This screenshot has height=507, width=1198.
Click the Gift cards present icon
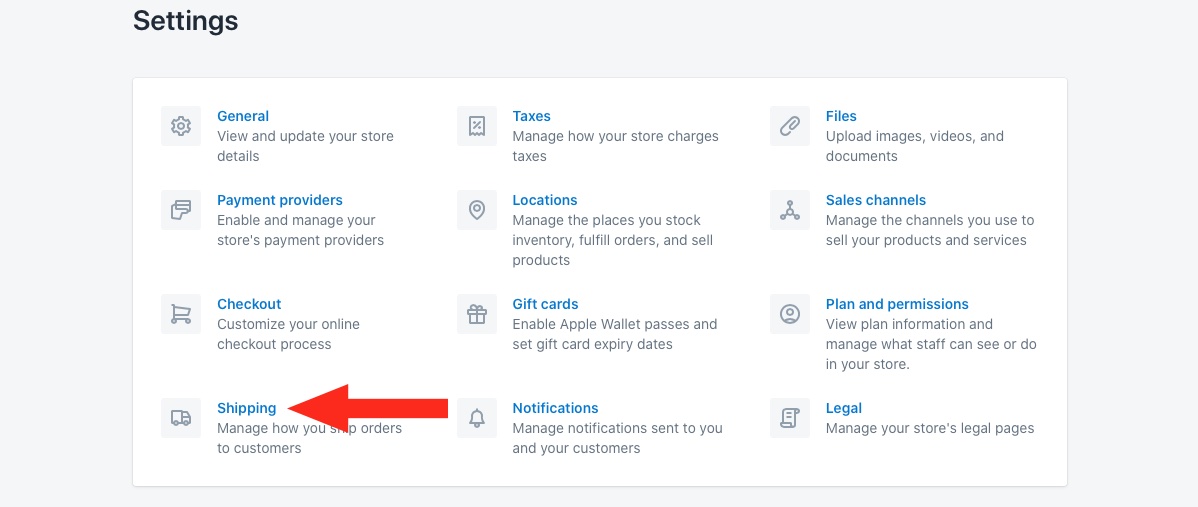pyautogui.click(x=477, y=314)
